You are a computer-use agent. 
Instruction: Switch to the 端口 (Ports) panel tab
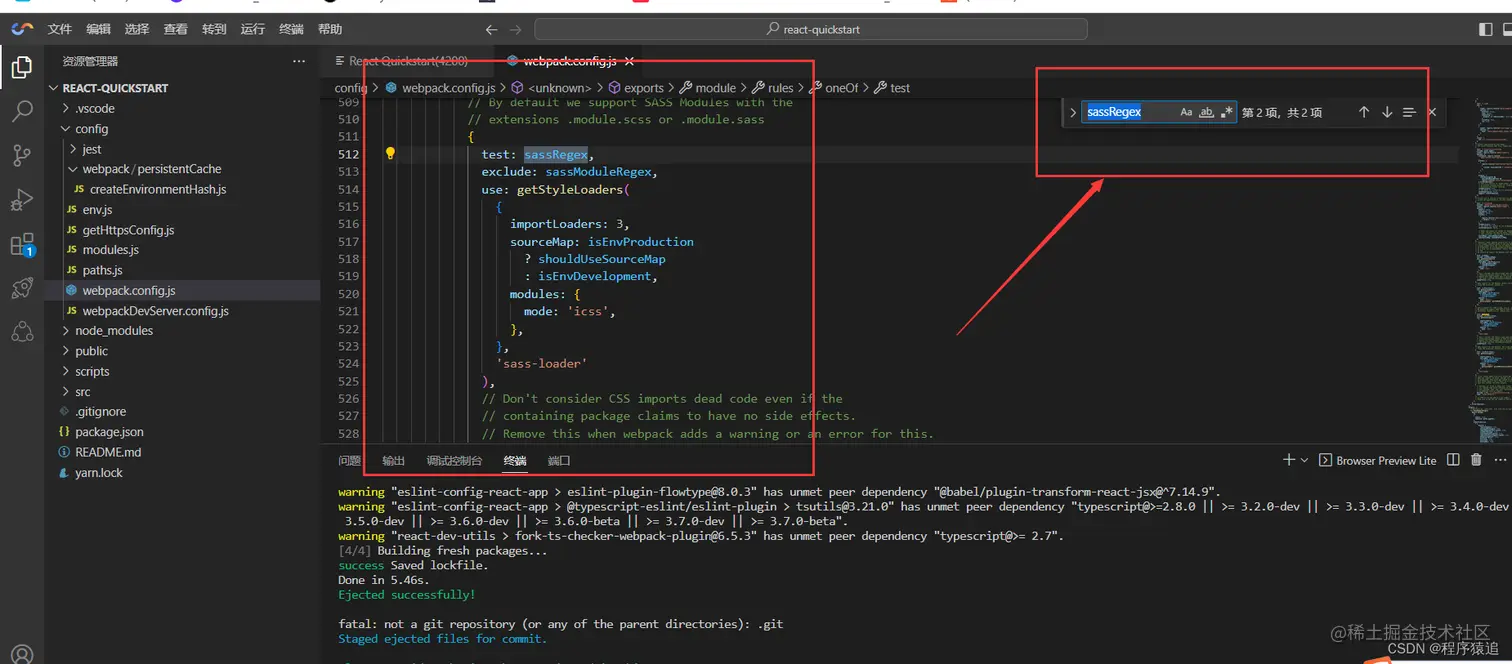(x=559, y=461)
